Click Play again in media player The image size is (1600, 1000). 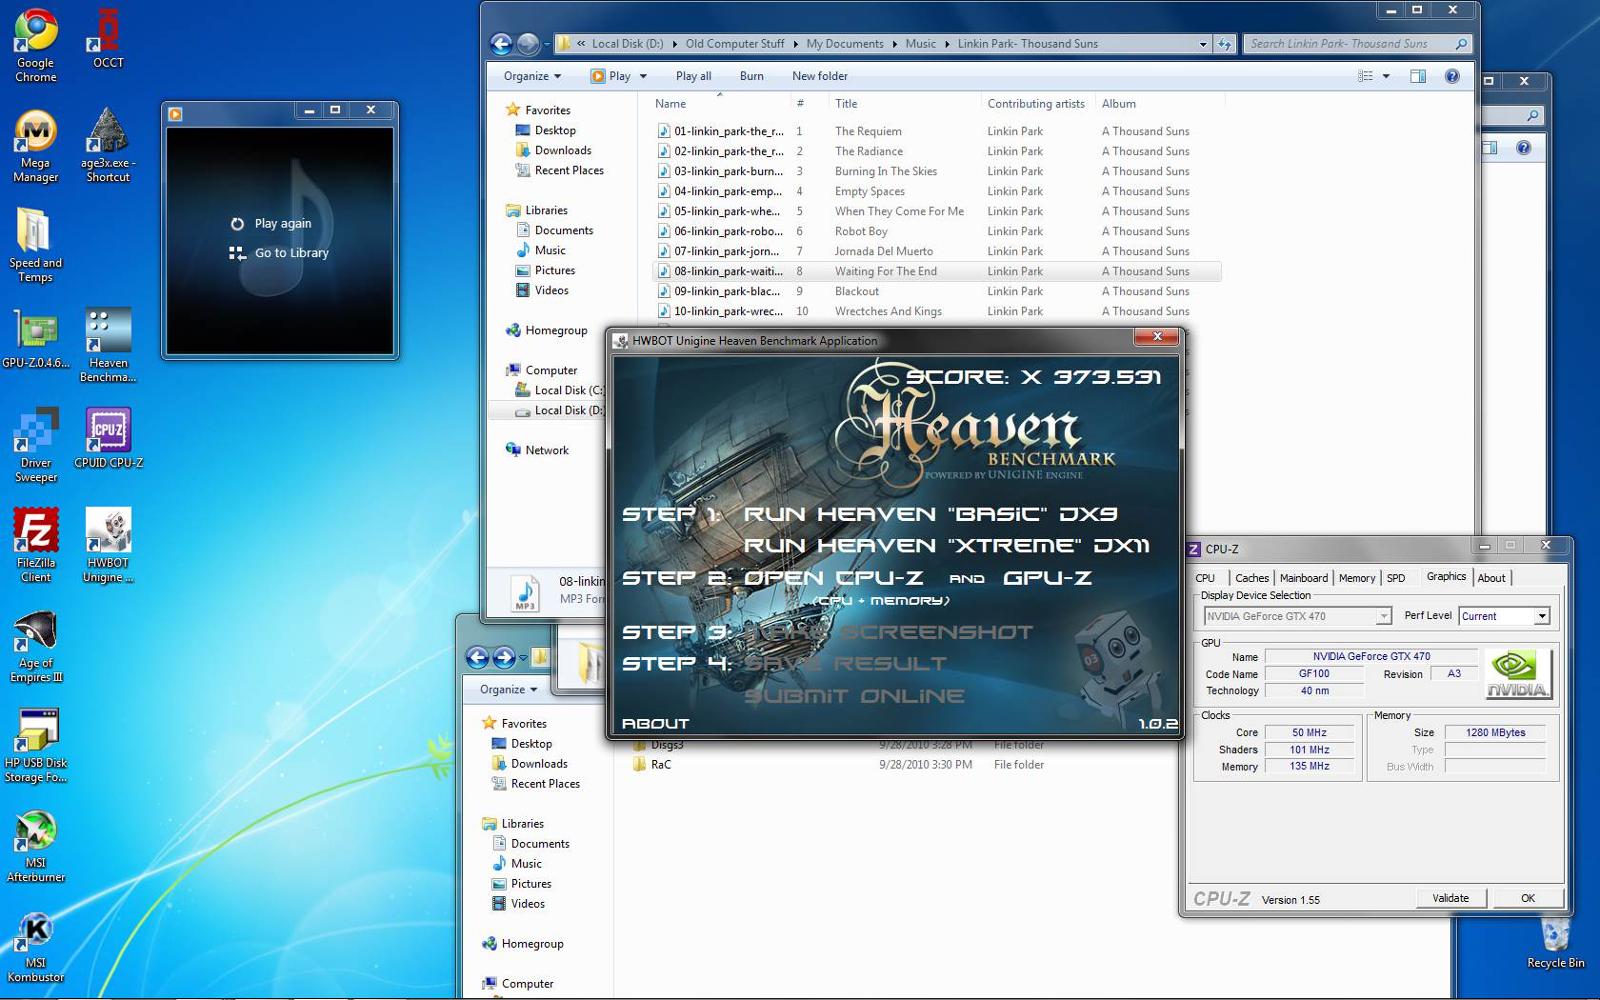point(271,224)
